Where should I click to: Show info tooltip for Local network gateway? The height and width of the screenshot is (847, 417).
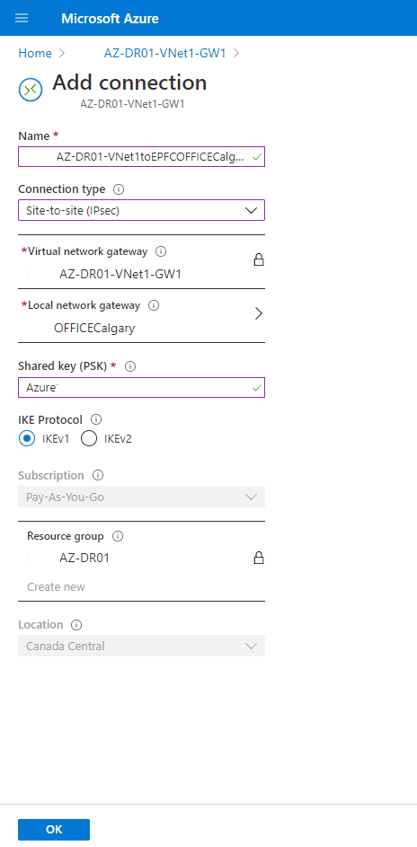point(153,305)
